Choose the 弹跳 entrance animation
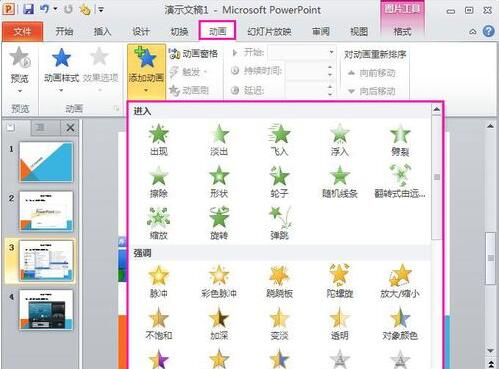The image size is (499, 369). [279, 223]
